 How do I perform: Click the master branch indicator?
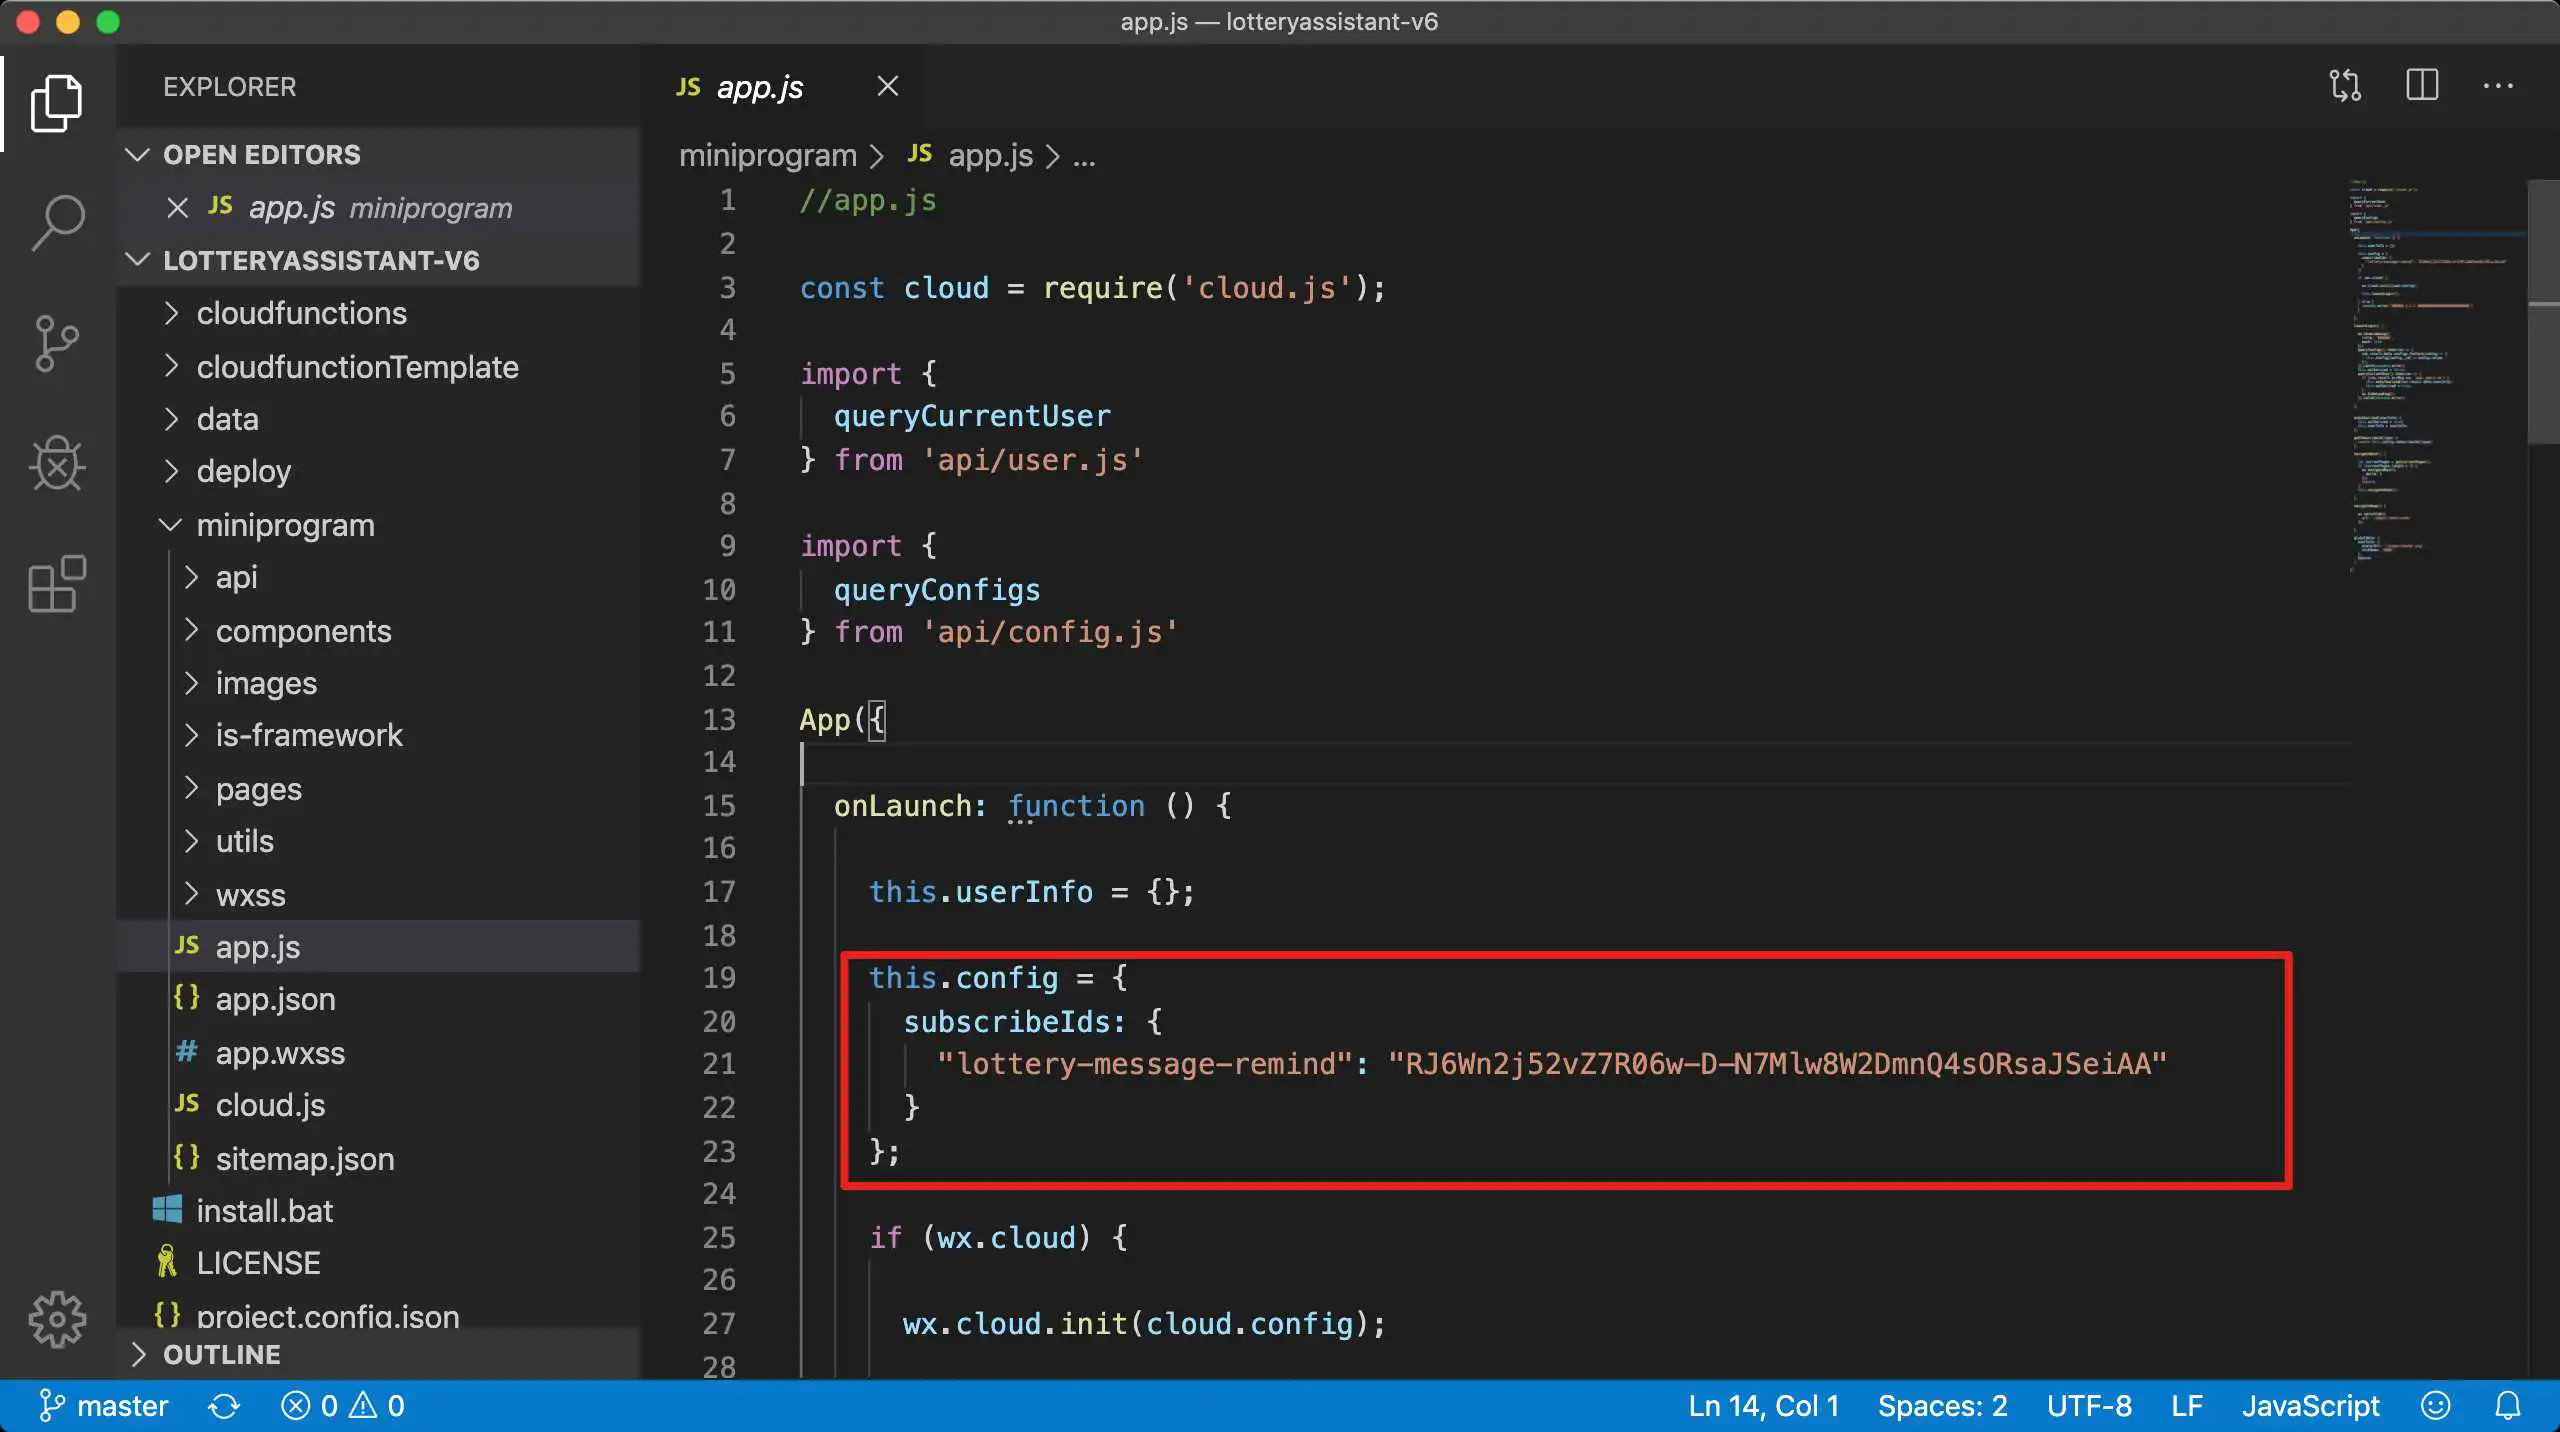pos(104,1406)
